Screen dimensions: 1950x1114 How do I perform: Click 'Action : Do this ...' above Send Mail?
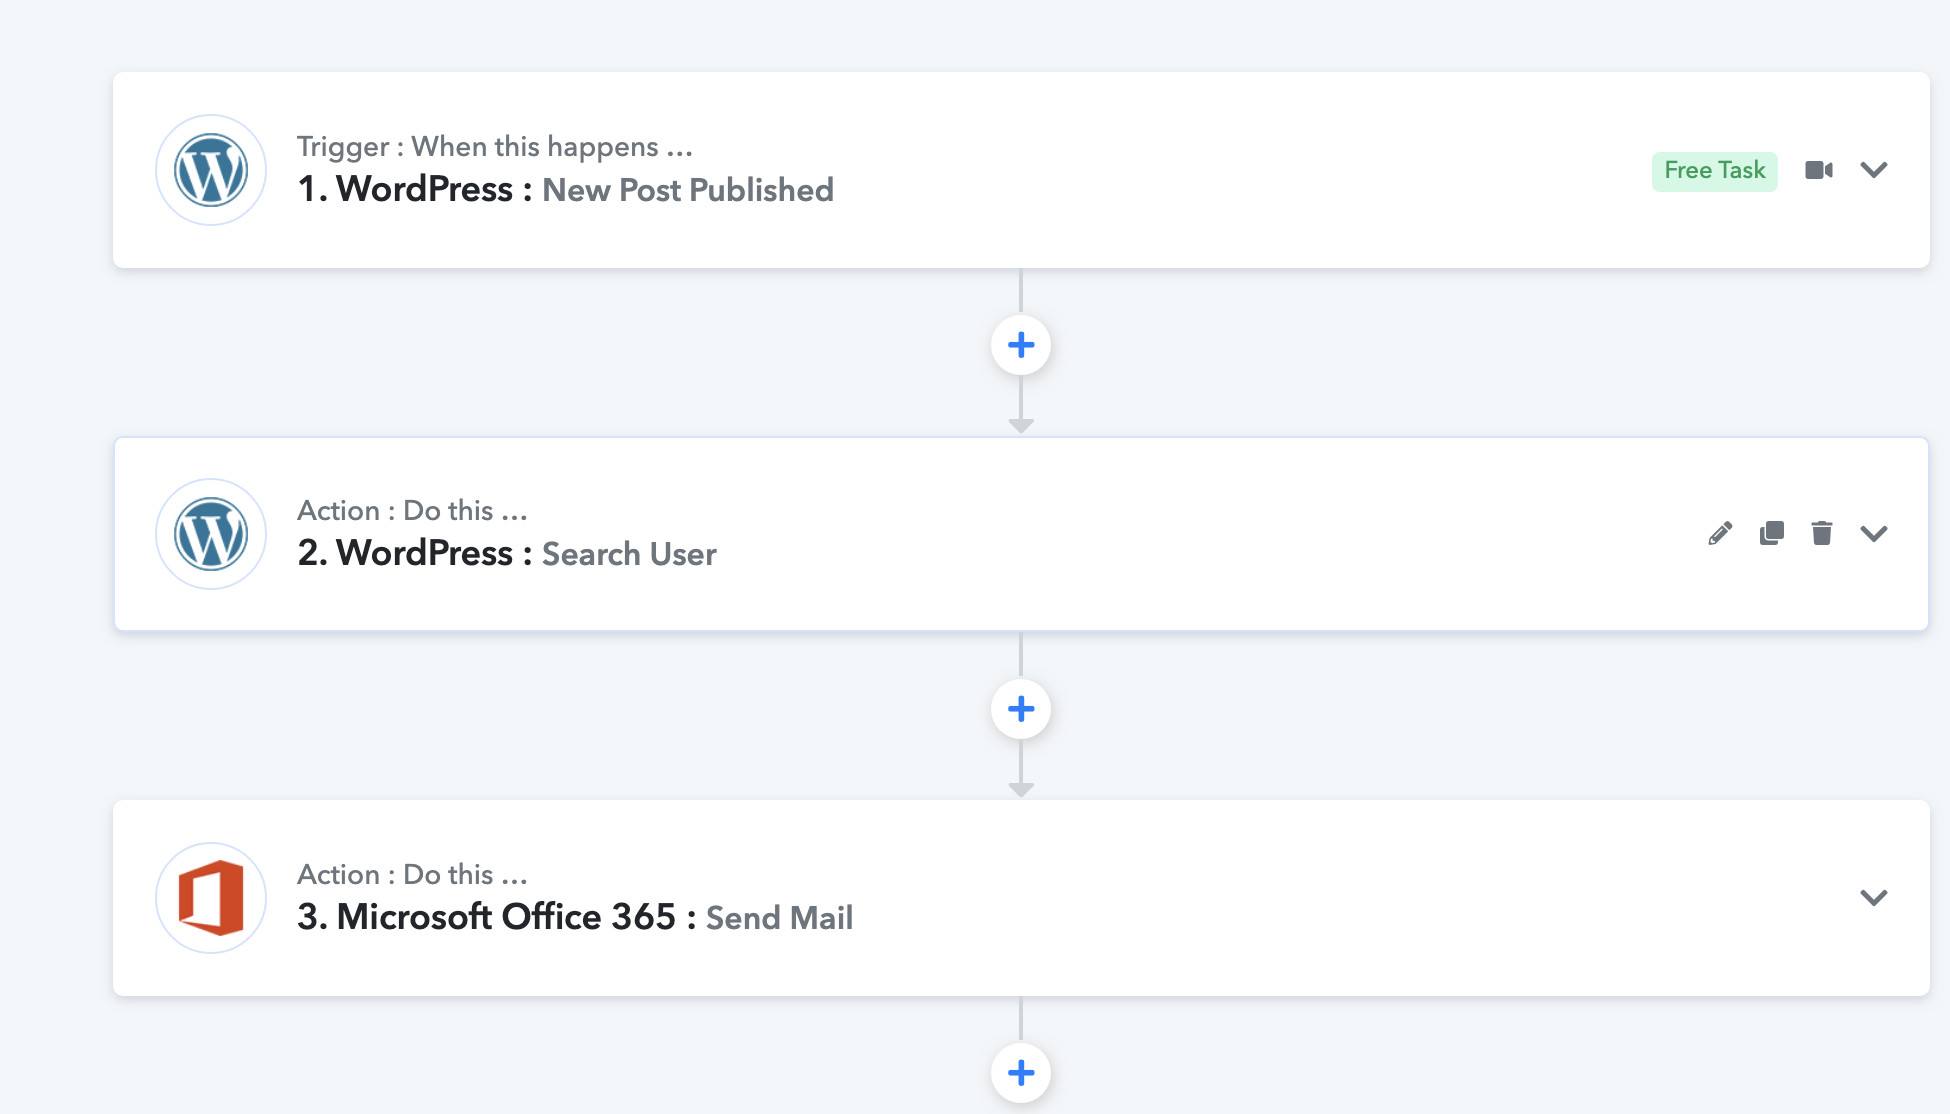(x=412, y=875)
